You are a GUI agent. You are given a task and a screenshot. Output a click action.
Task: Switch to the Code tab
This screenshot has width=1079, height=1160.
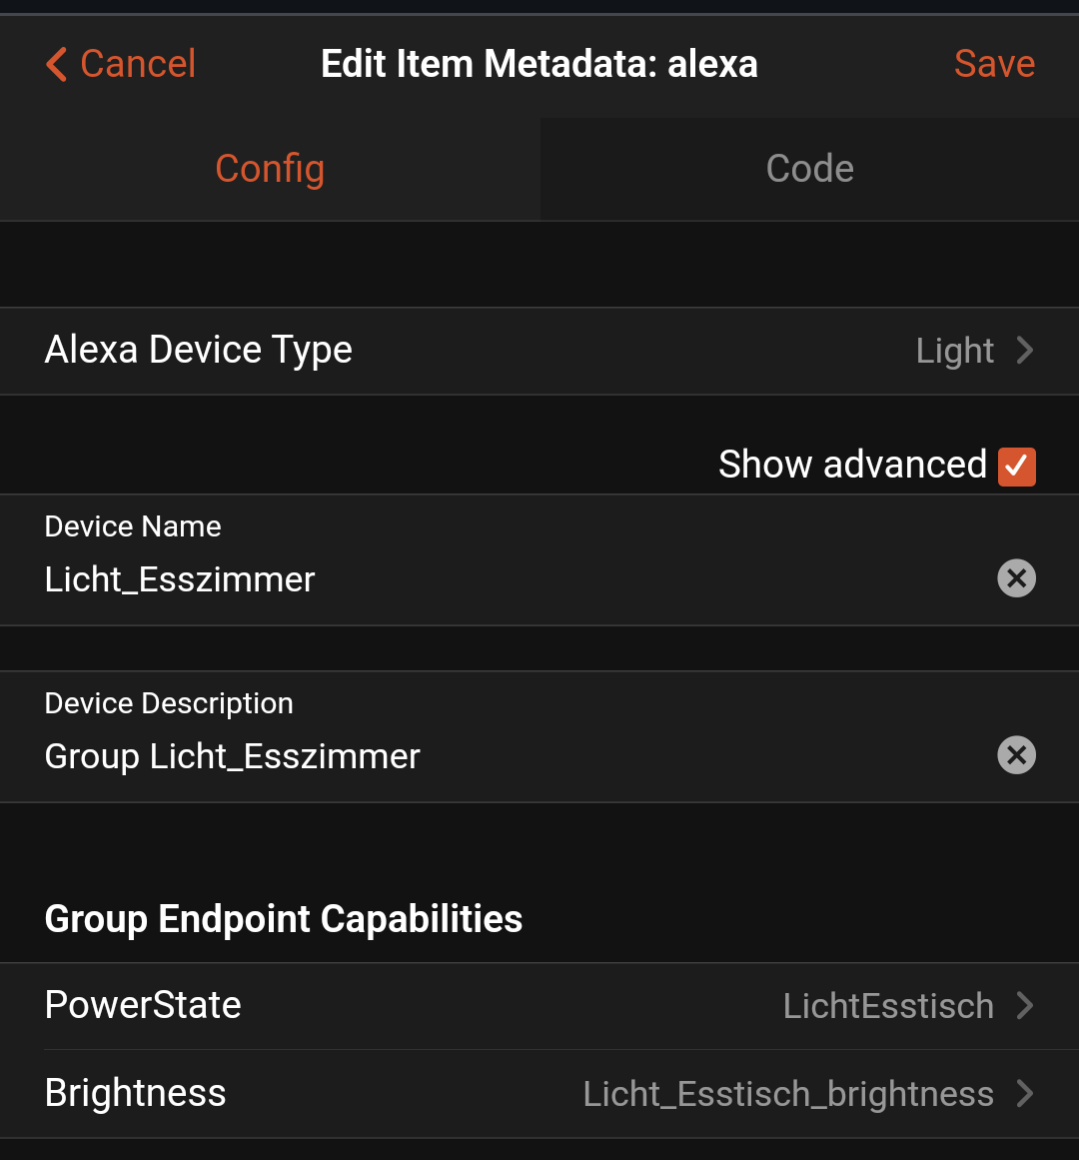pos(809,169)
